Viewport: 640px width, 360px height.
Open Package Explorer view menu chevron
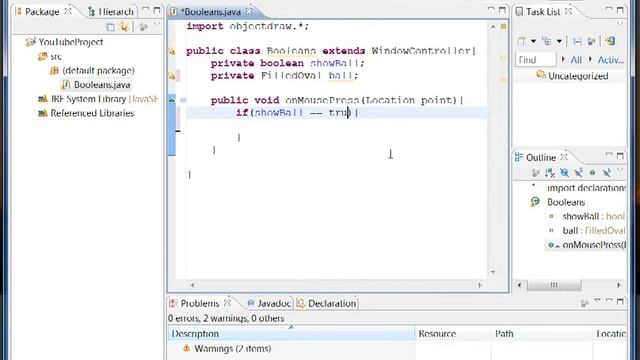tap(157, 25)
